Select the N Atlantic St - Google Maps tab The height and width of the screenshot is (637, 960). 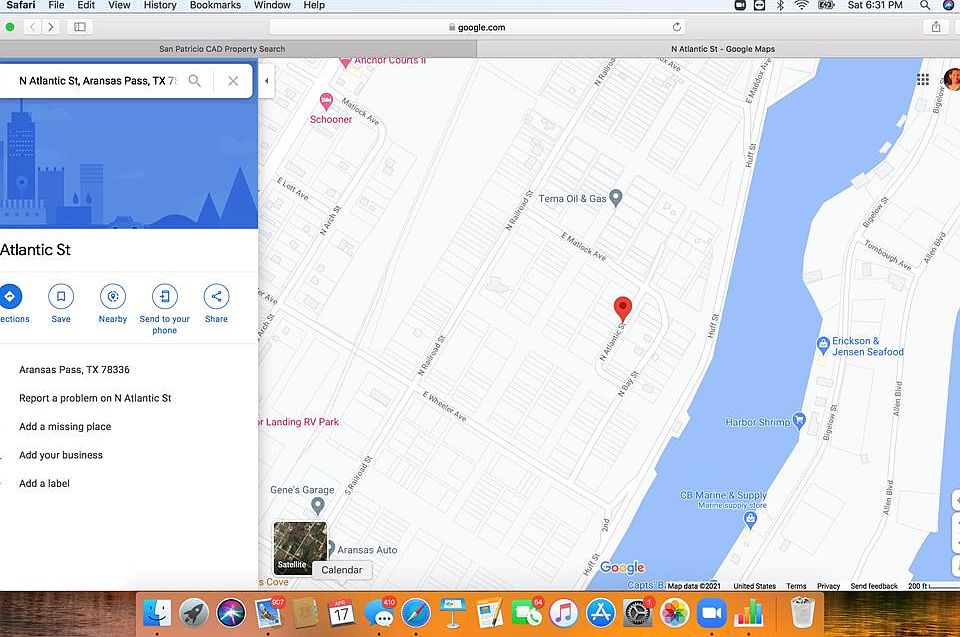tap(719, 49)
